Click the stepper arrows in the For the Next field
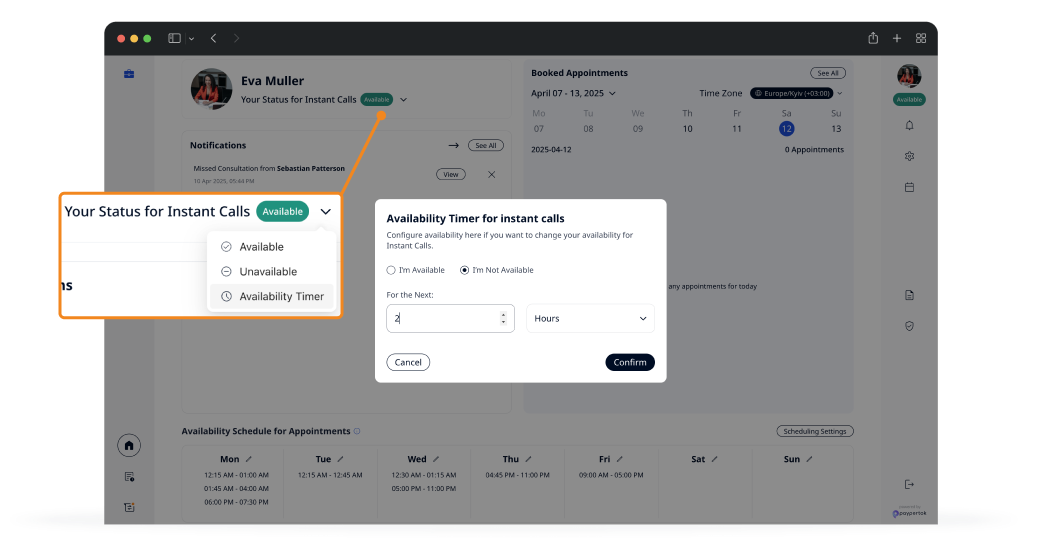 (503, 318)
